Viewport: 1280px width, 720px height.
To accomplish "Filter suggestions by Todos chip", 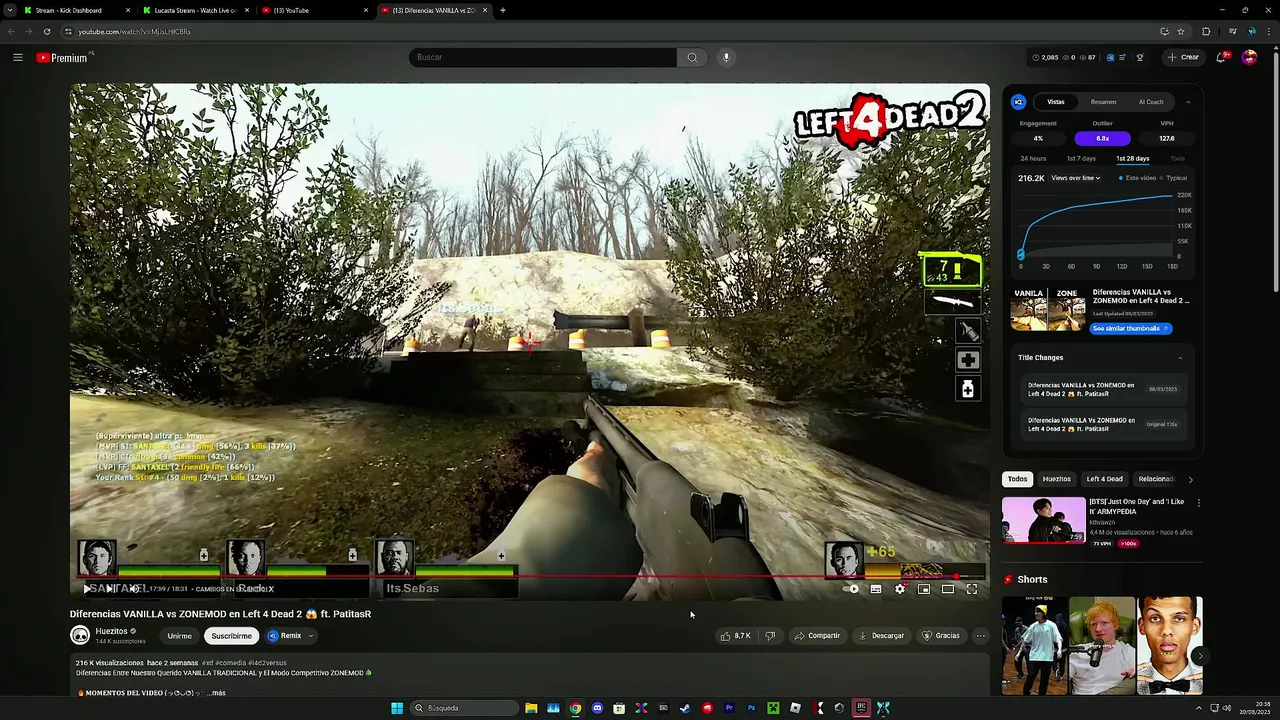I will pyautogui.click(x=1017, y=479).
